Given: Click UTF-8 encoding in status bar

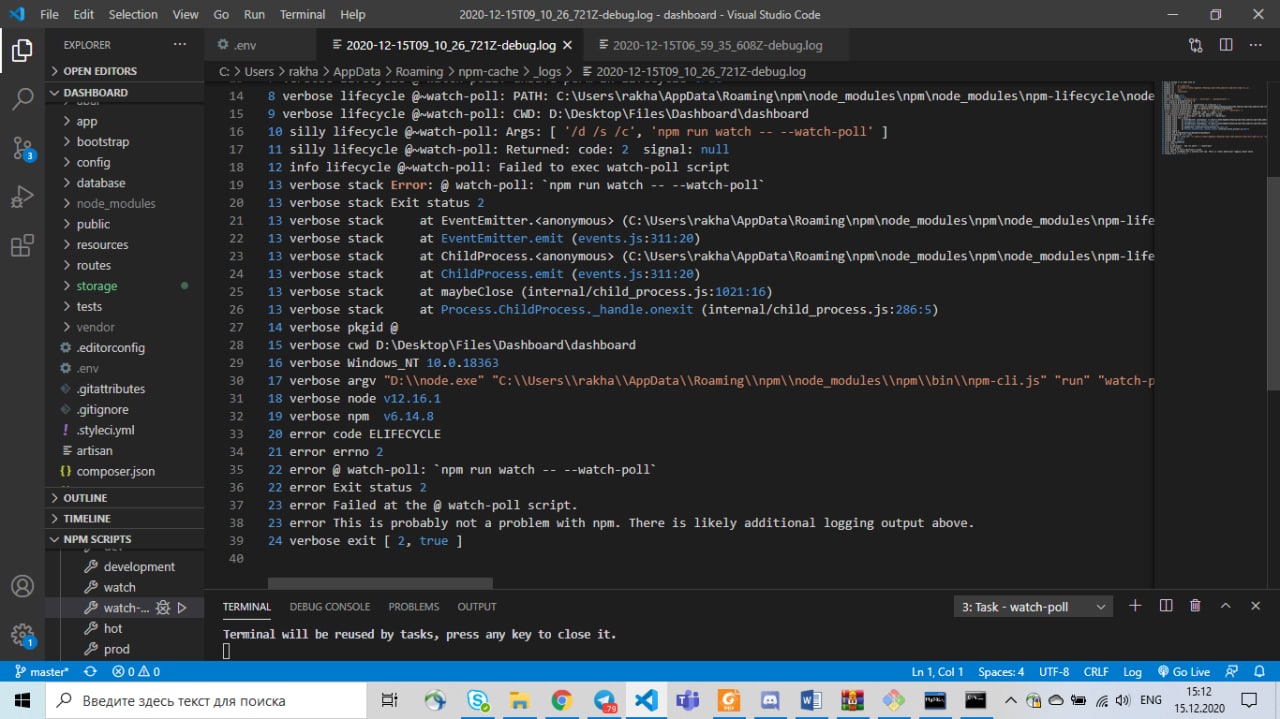Looking at the screenshot, I should coord(1054,672).
